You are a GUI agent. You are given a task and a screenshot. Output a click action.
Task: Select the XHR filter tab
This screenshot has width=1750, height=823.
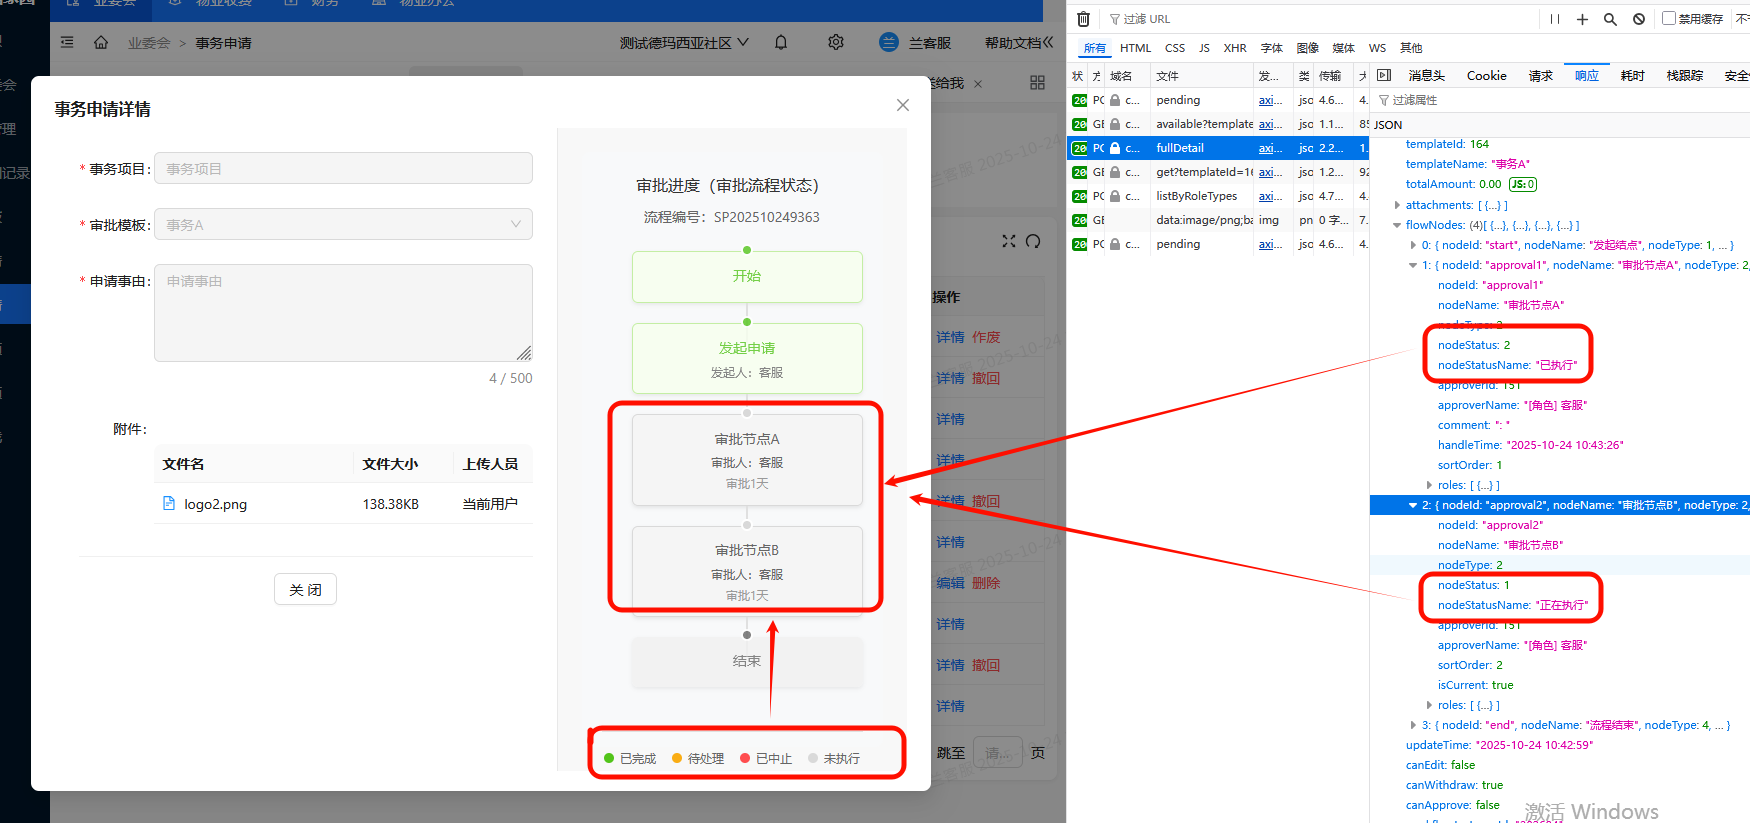1235,48
